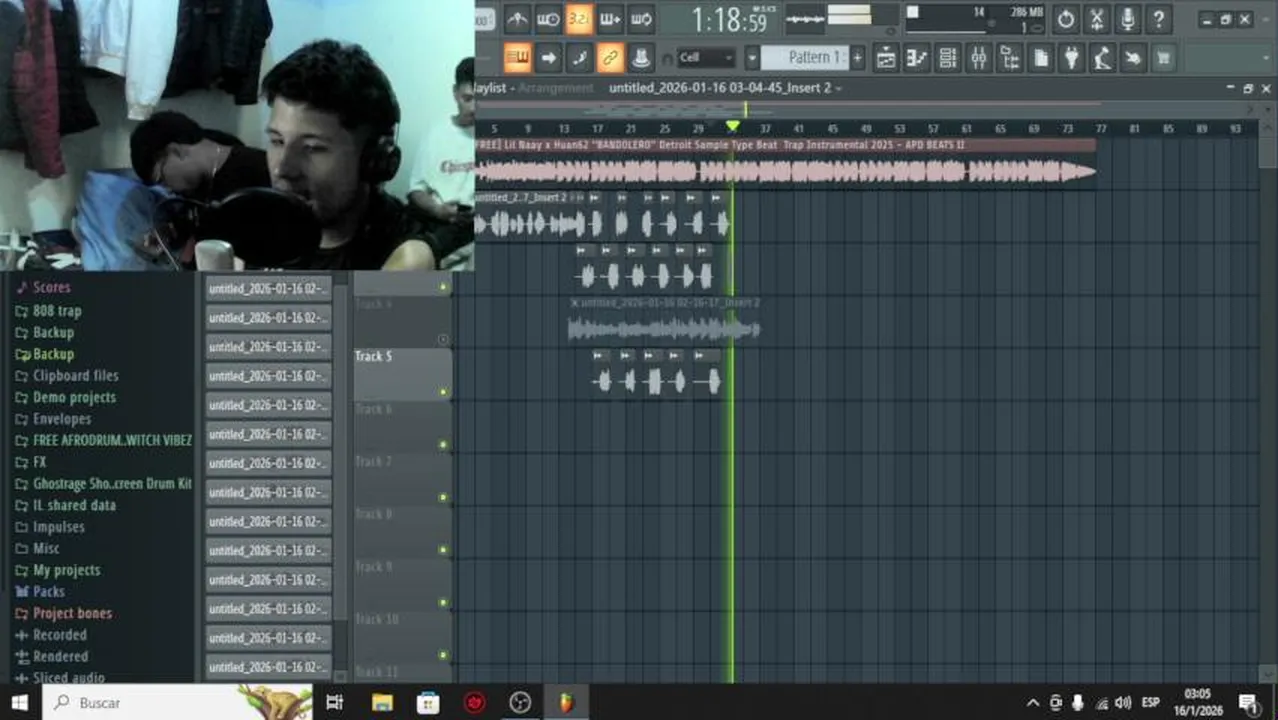
Task: Mute Track 10 with its green light
Action: tap(443, 654)
